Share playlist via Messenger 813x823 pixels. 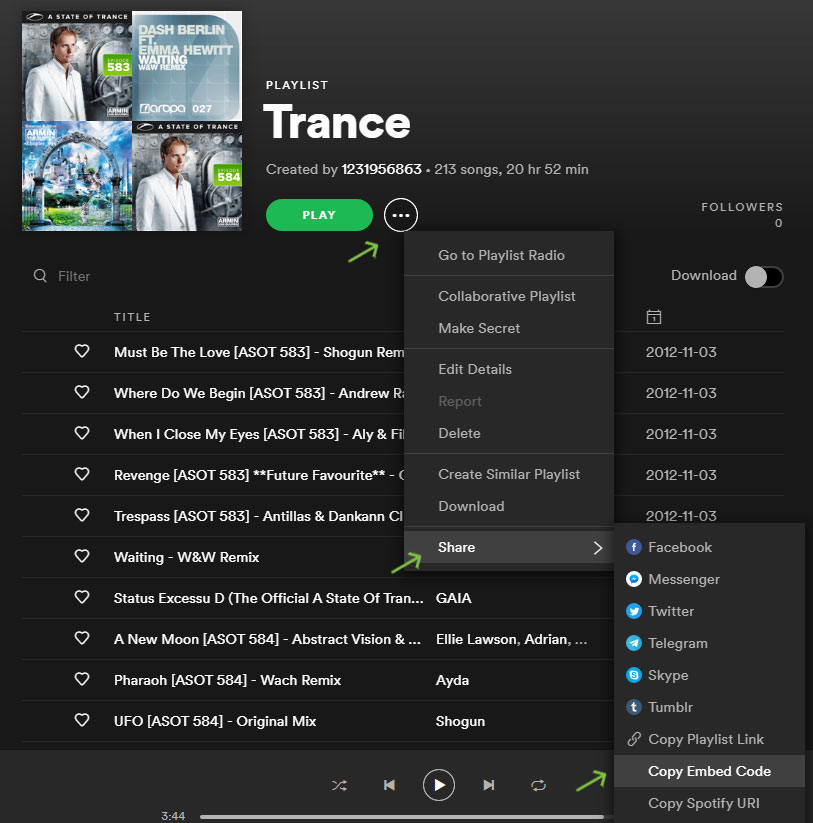(x=709, y=579)
